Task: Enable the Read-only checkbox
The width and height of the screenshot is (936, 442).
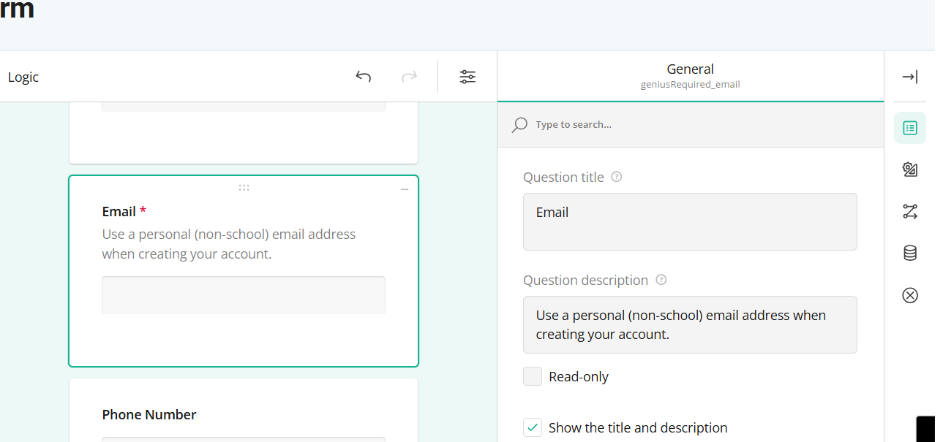Action: pos(532,377)
